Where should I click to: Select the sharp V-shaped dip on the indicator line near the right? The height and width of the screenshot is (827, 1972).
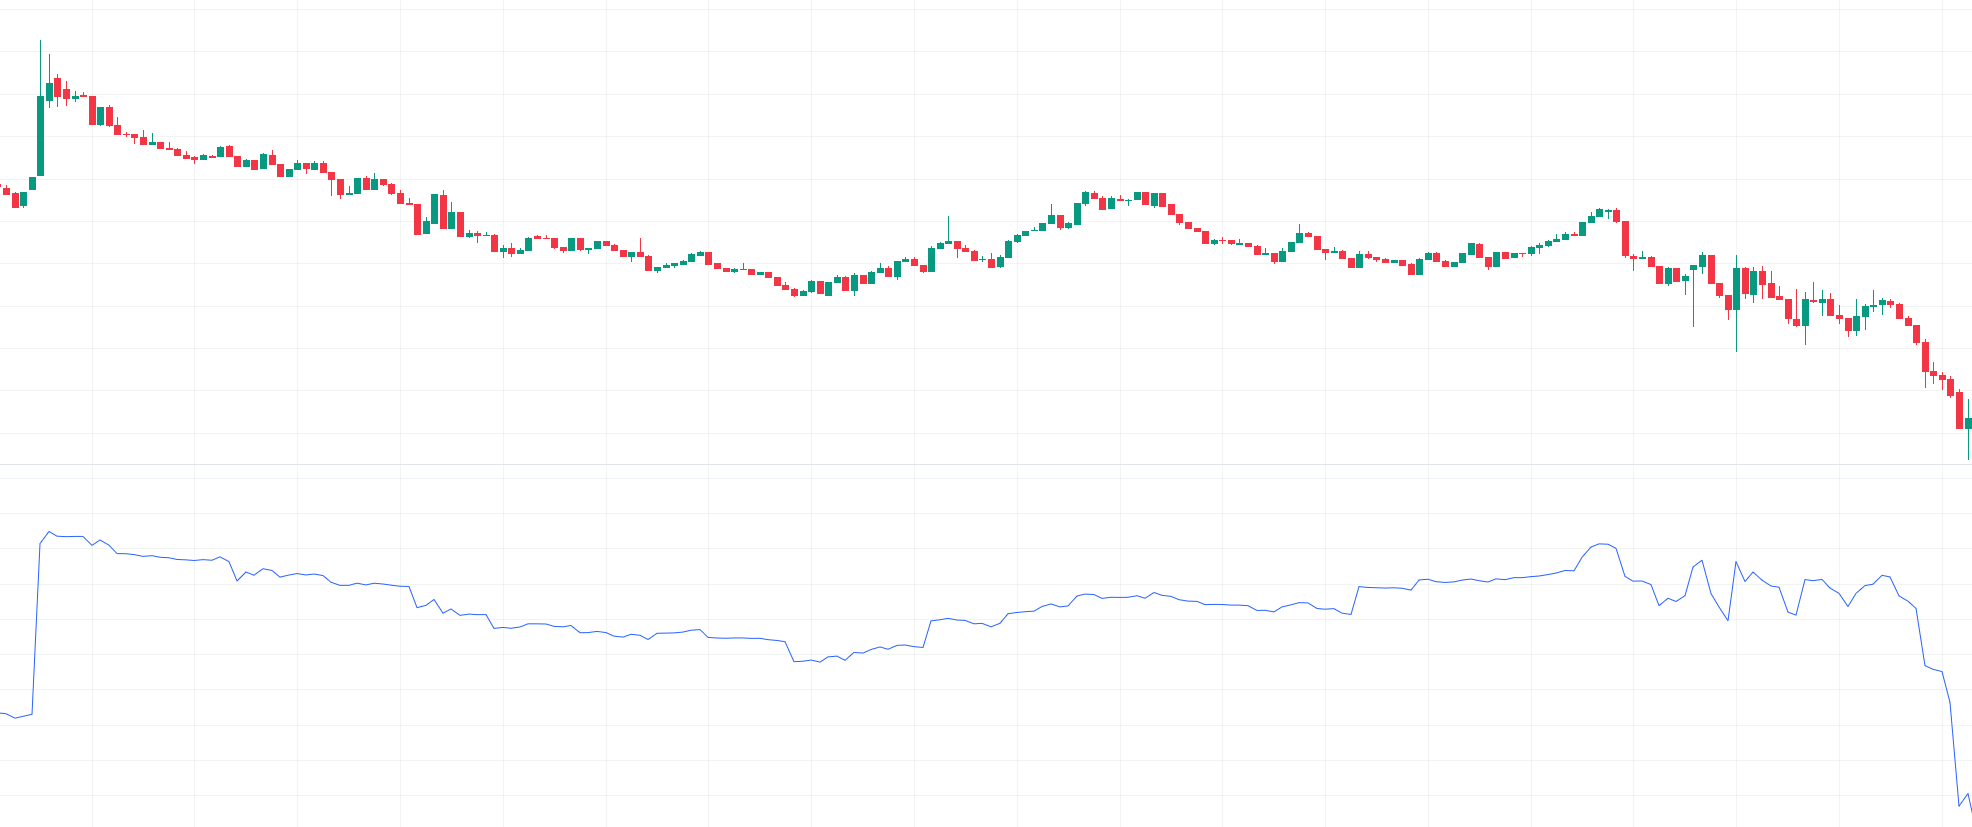[x=1728, y=618]
